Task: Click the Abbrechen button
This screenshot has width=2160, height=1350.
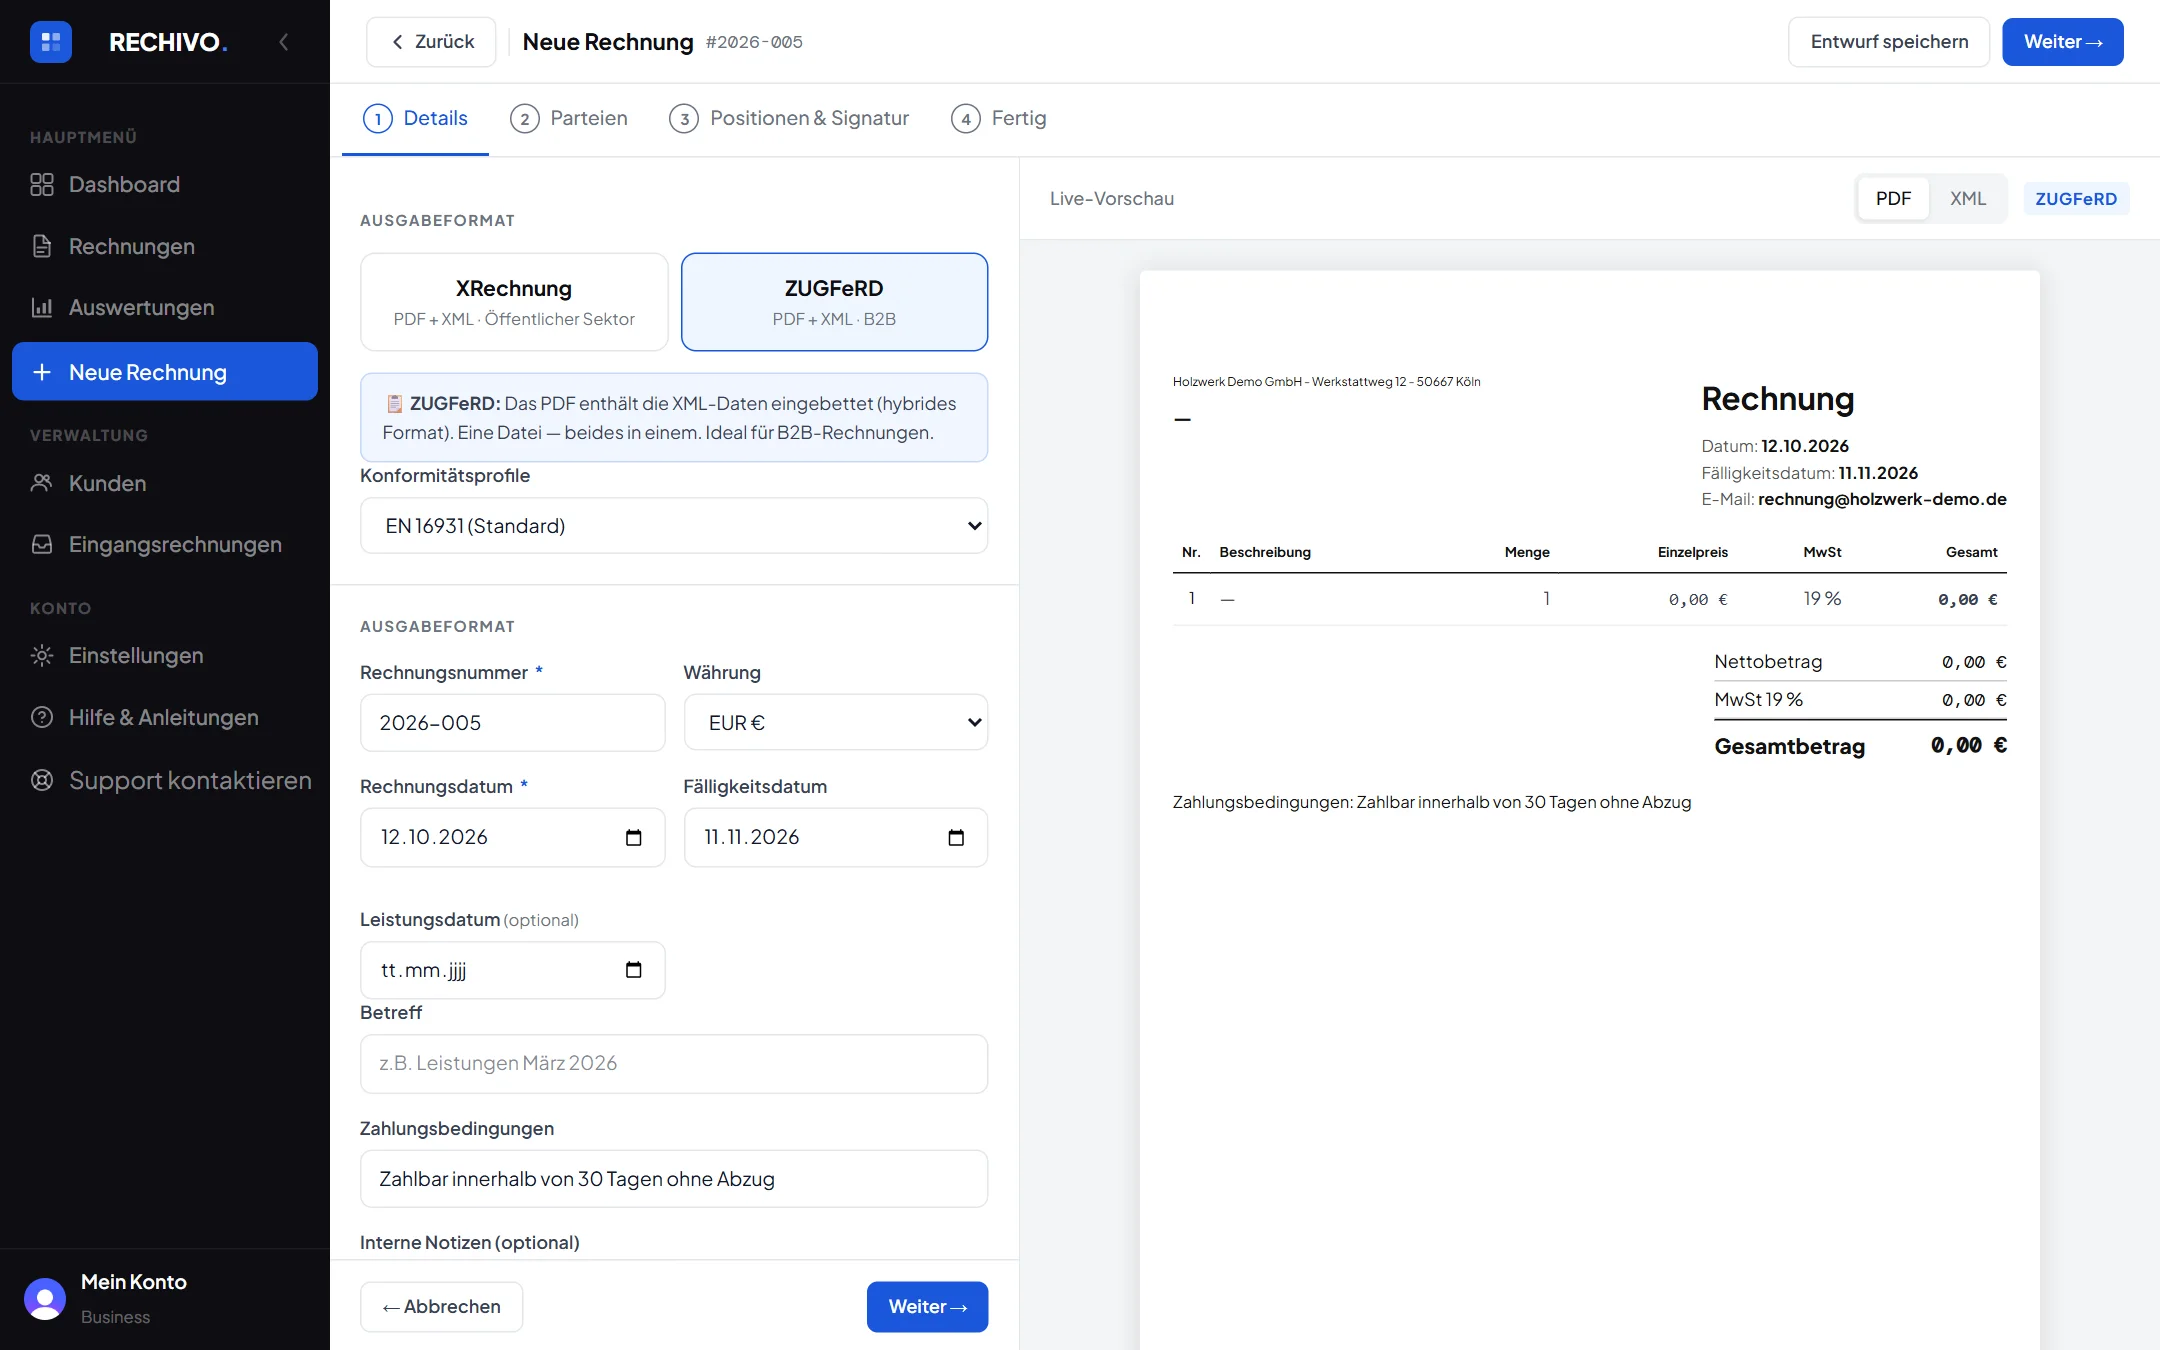Action: click(441, 1307)
